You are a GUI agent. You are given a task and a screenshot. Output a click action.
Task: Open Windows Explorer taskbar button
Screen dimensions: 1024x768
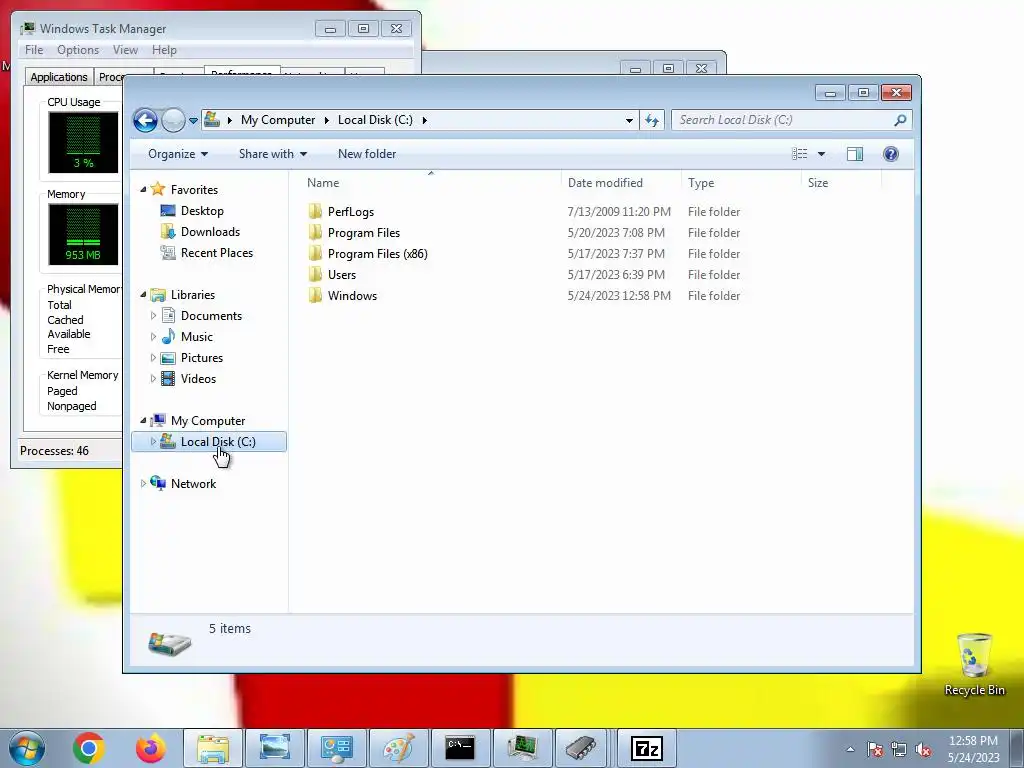point(213,748)
